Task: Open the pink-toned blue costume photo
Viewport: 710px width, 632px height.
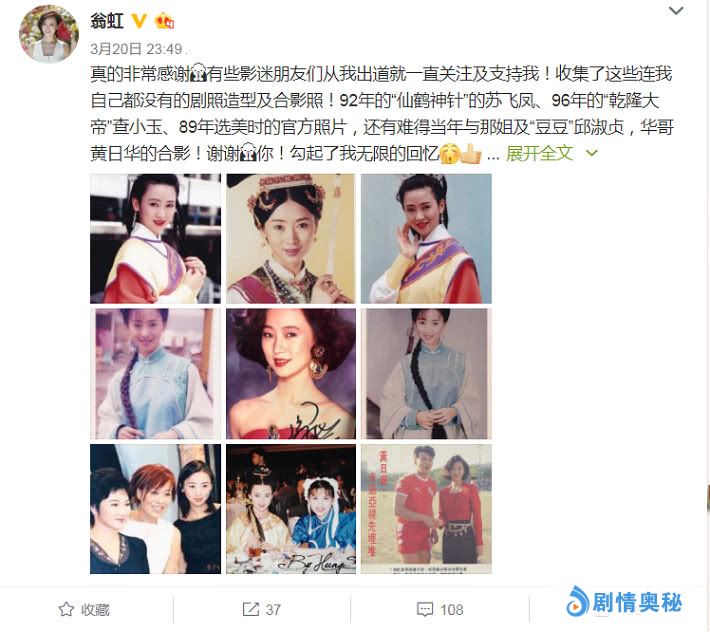Action: tap(155, 374)
